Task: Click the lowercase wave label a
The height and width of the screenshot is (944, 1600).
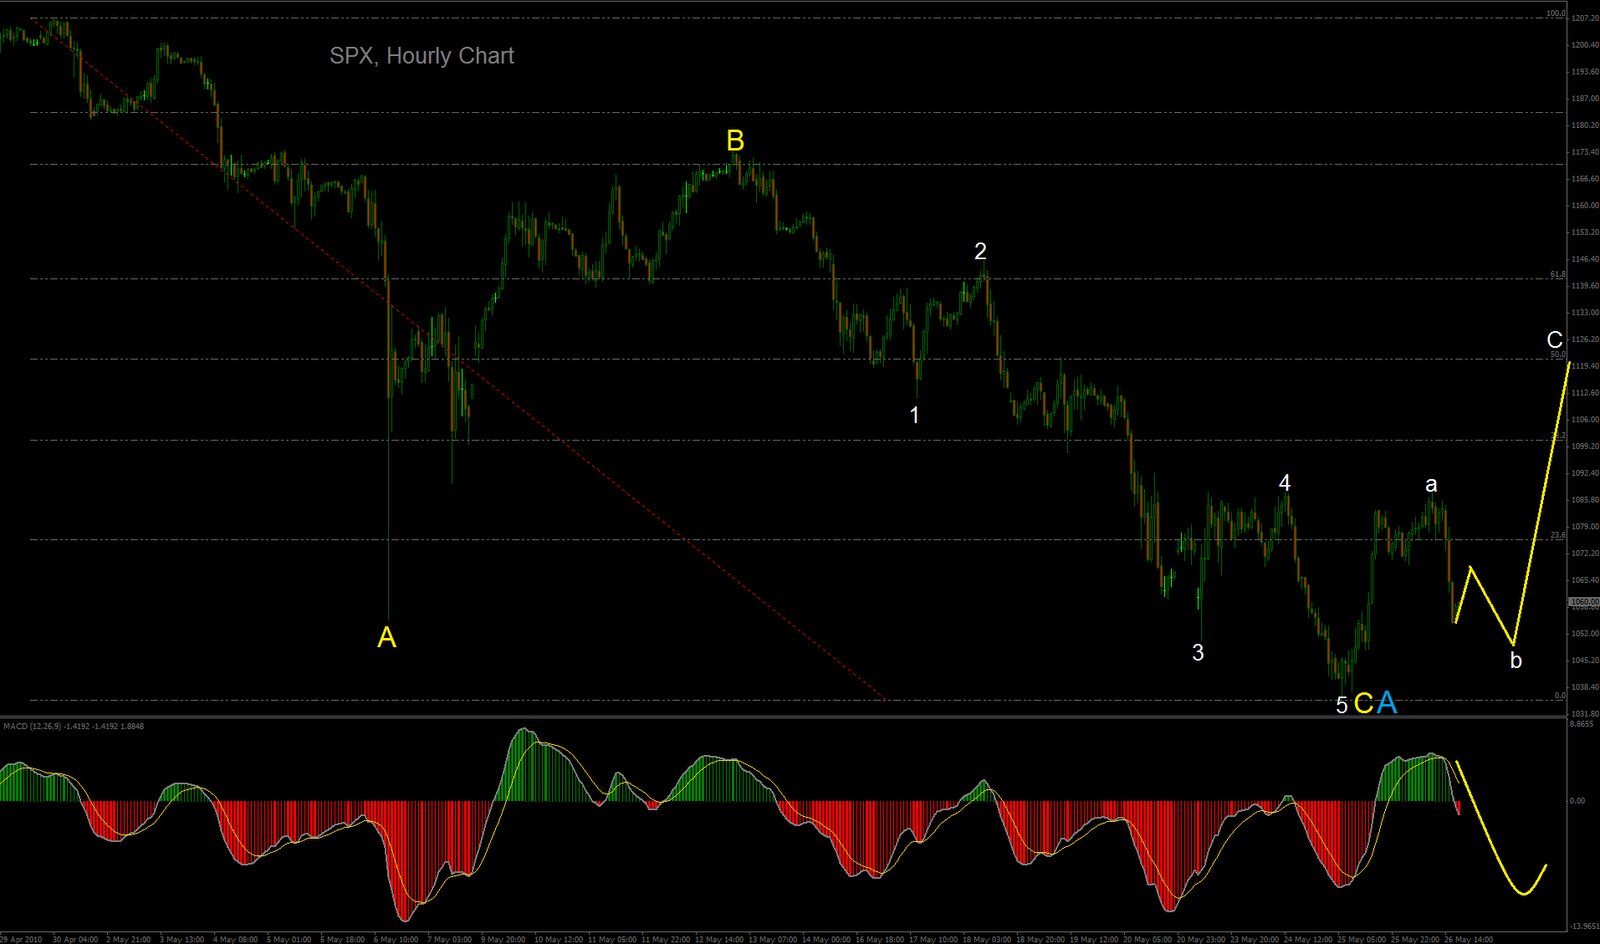Action: (1431, 485)
